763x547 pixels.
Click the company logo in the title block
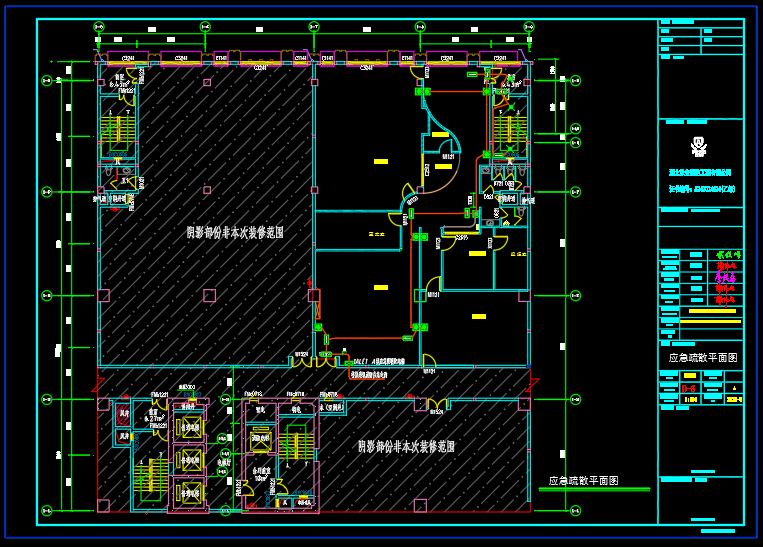pyautogui.click(x=700, y=147)
